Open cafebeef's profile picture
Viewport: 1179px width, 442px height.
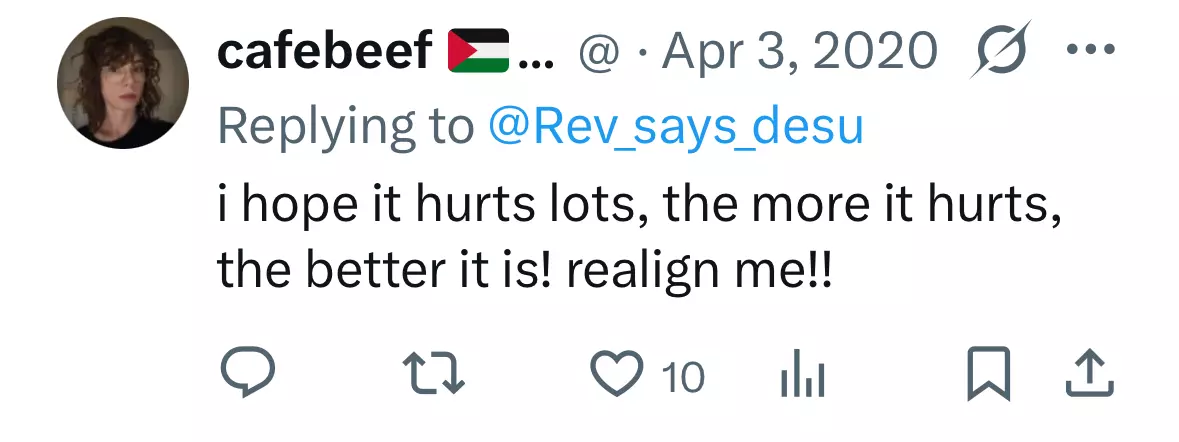pos(123,83)
